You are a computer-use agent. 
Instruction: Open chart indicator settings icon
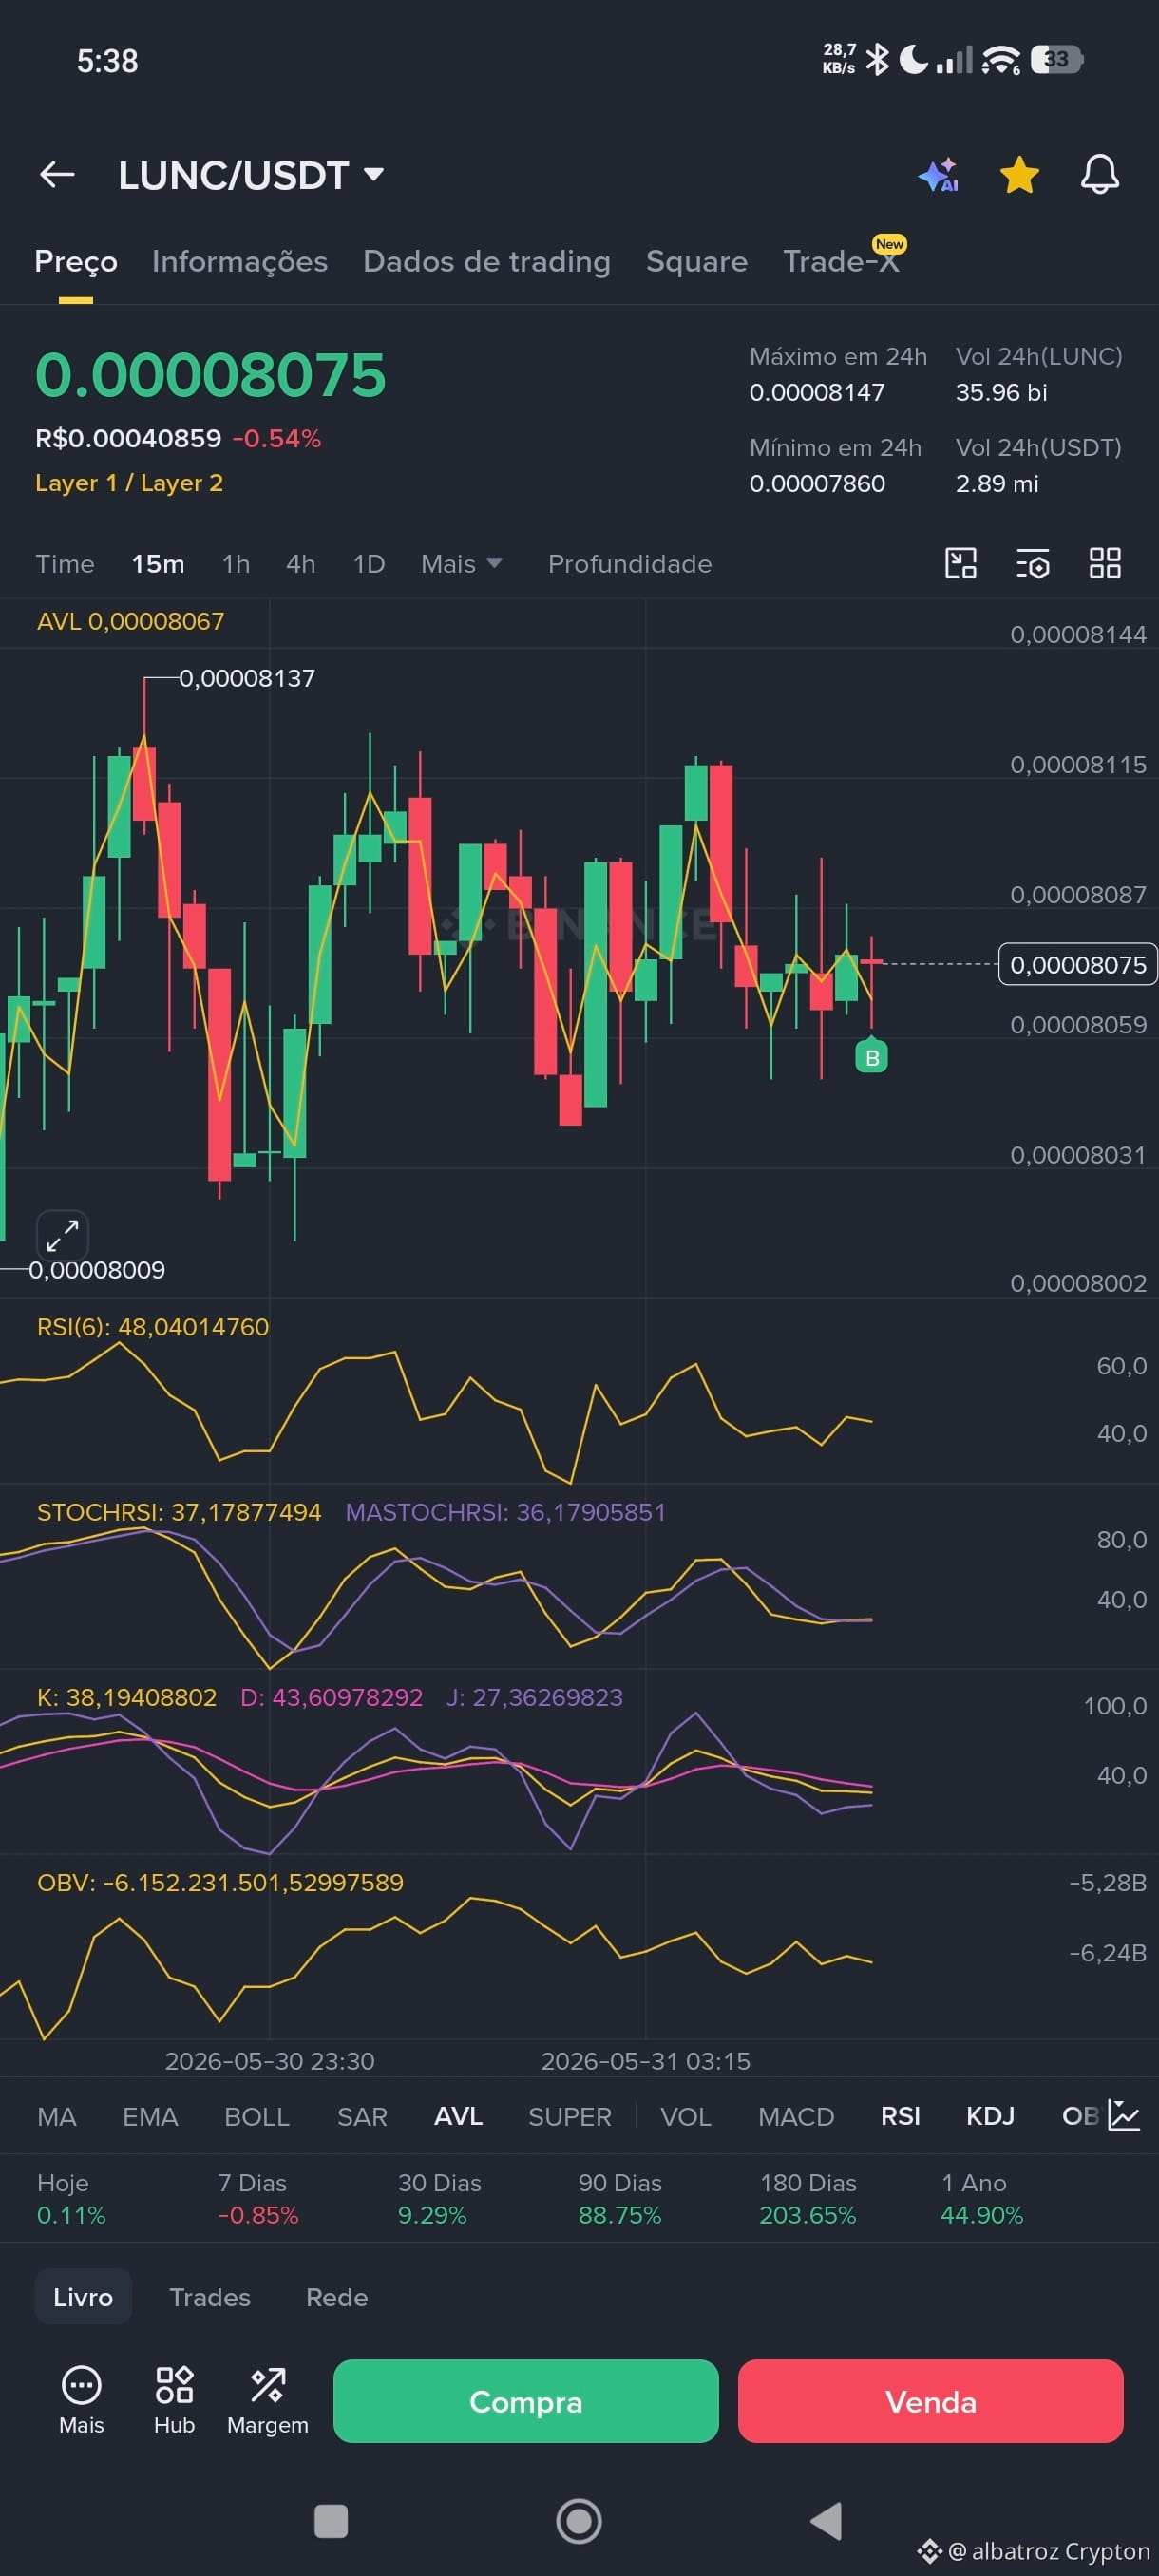1033,563
